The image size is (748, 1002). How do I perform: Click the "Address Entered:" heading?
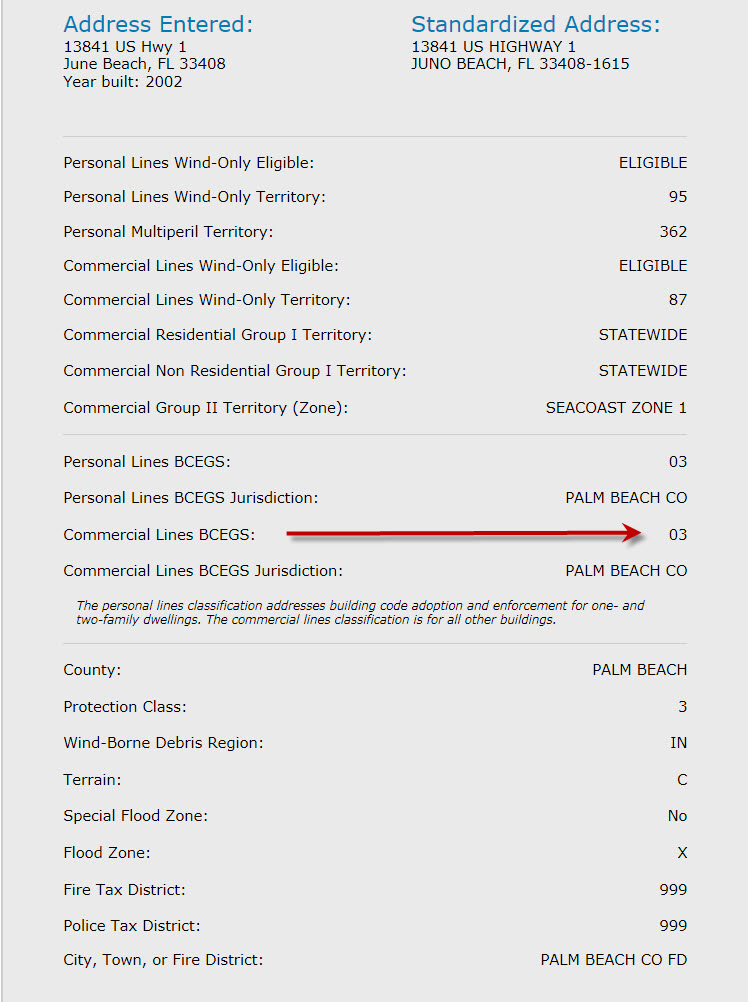pyautogui.click(x=158, y=24)
